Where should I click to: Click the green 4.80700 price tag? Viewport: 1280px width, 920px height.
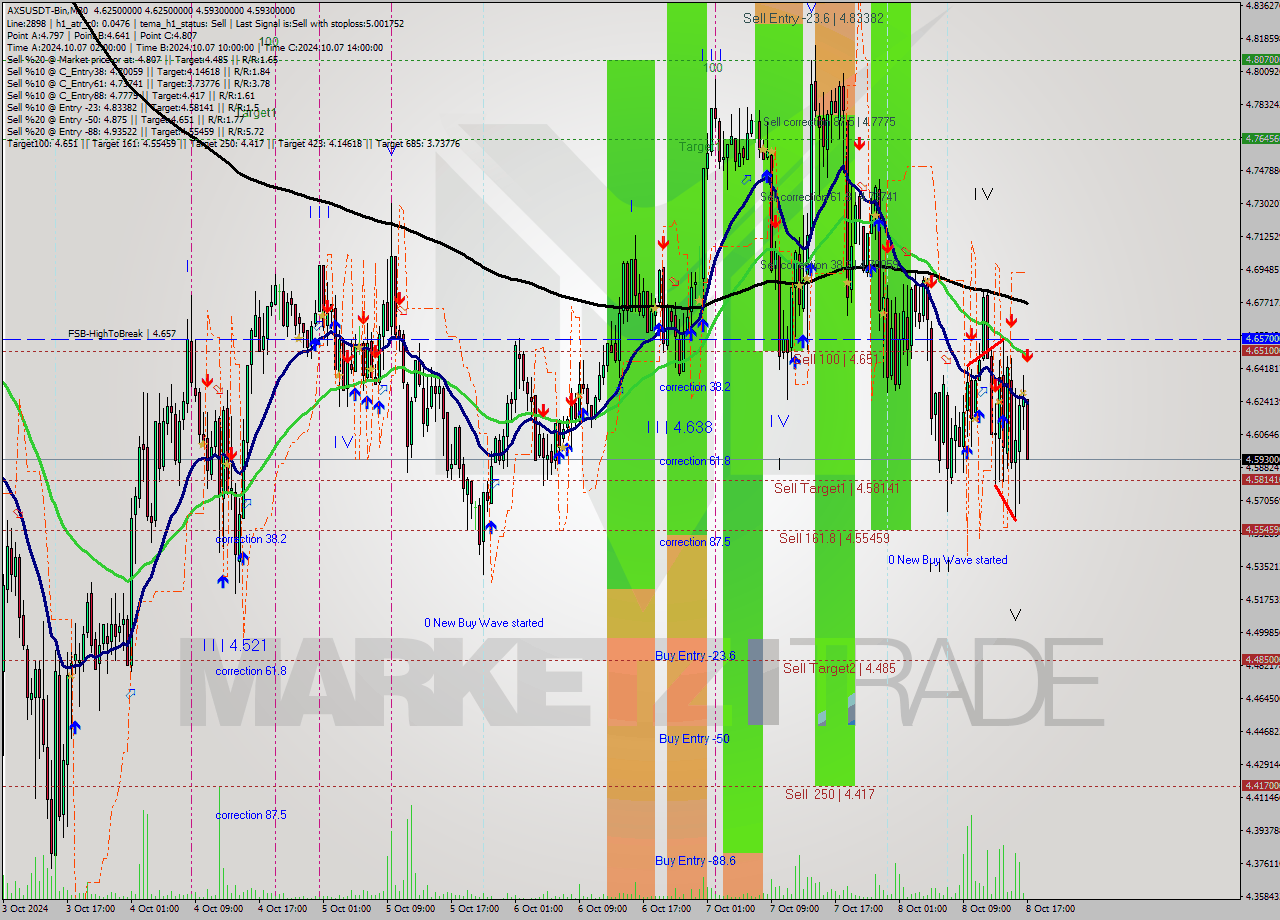click(1260, 60)
